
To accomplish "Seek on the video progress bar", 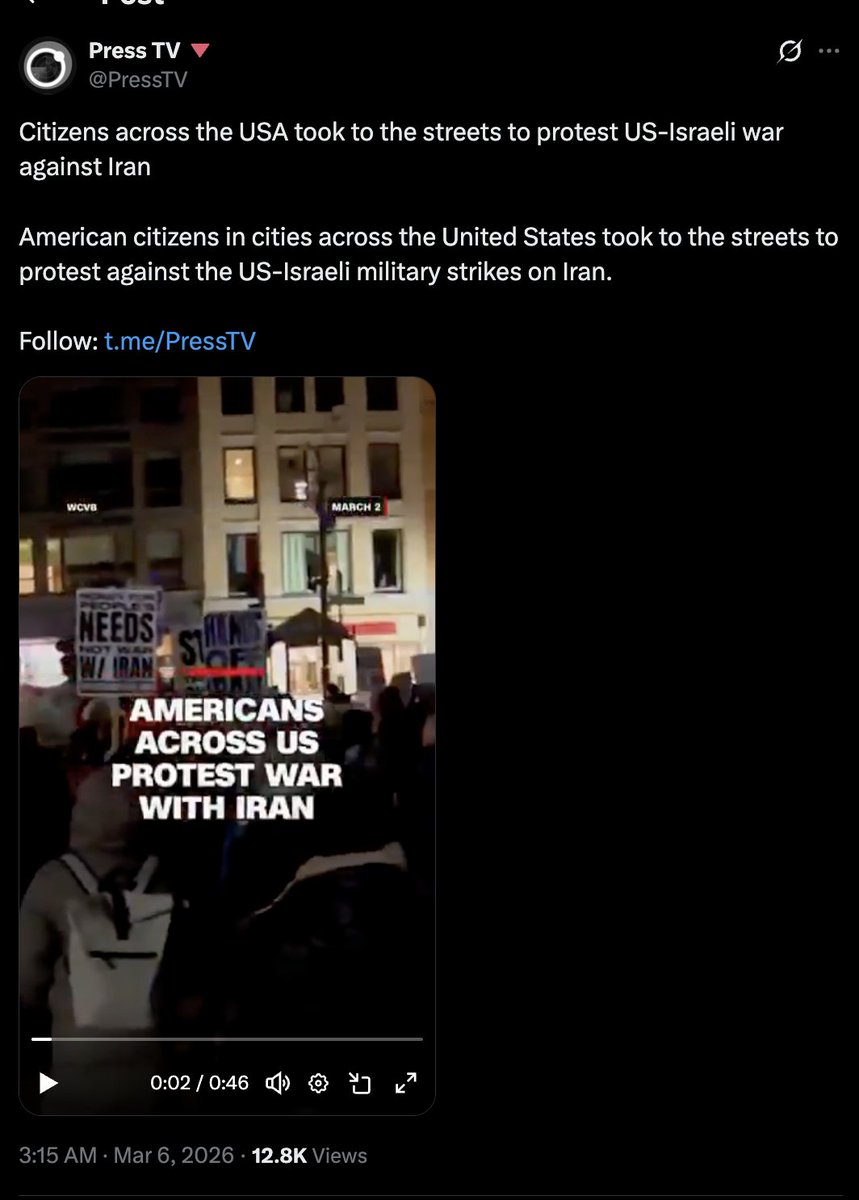I will tap(227, 1040).
